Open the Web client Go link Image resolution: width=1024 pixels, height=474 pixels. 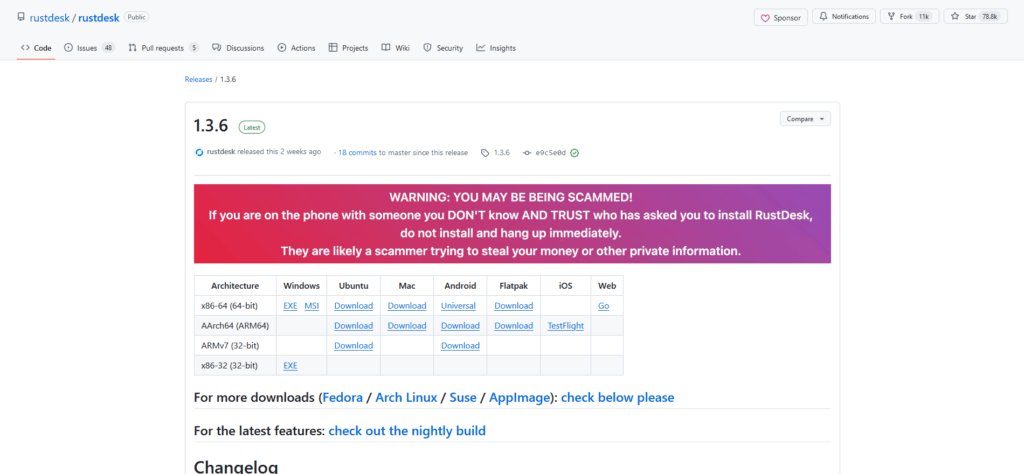(x=603, y=306)
